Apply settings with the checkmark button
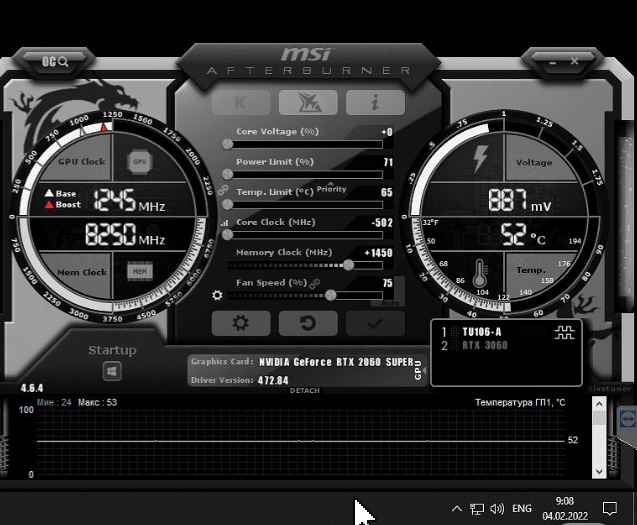 (x=375, y=323)
